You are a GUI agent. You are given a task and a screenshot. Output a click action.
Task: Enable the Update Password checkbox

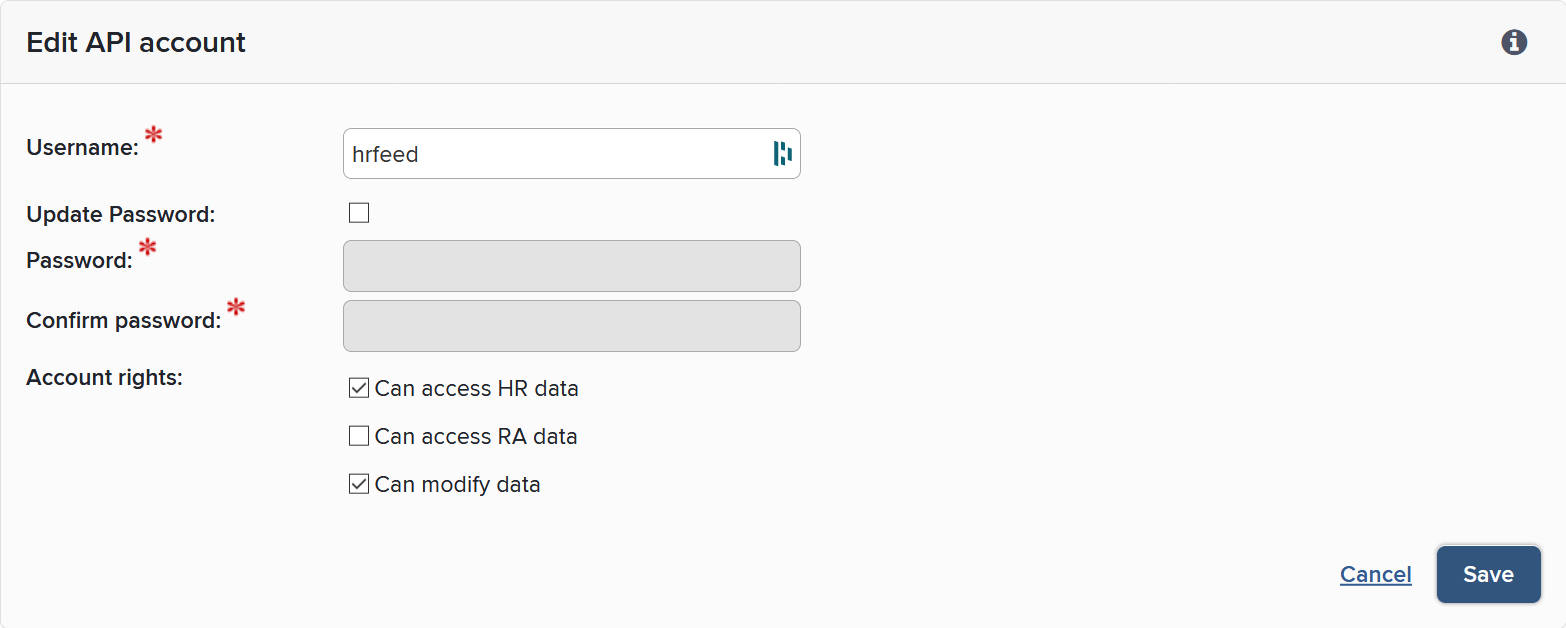pyautogui.click(x=359, y=213)
